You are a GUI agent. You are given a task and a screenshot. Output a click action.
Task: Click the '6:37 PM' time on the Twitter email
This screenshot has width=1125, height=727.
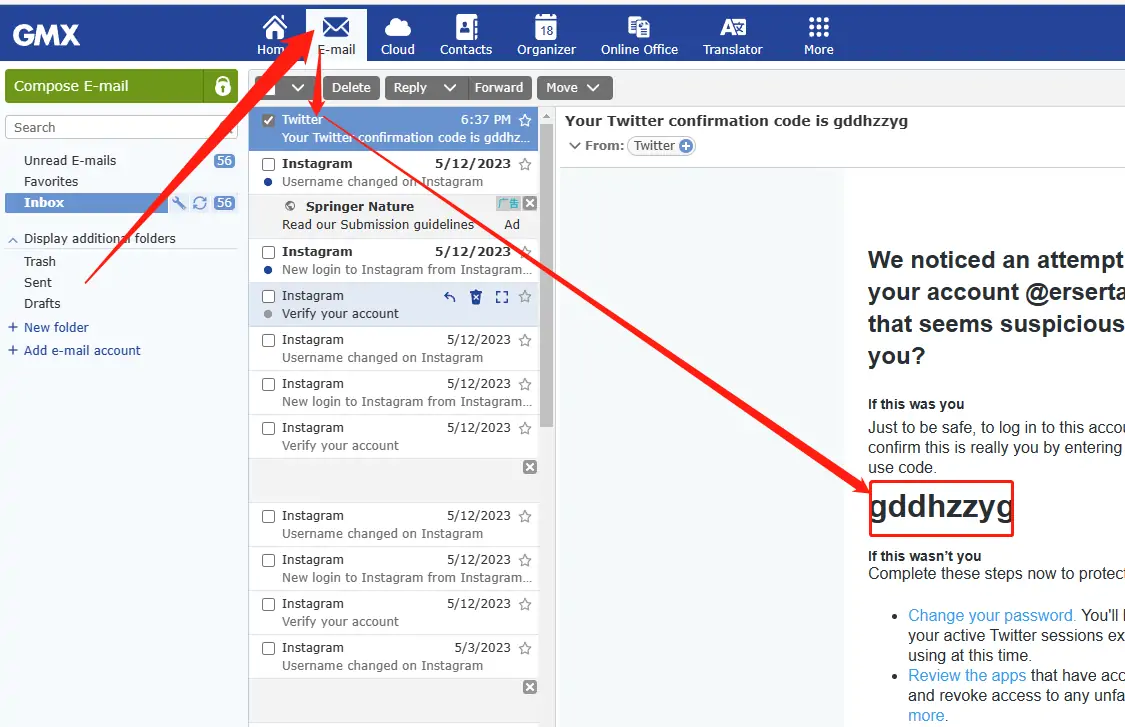486,120
